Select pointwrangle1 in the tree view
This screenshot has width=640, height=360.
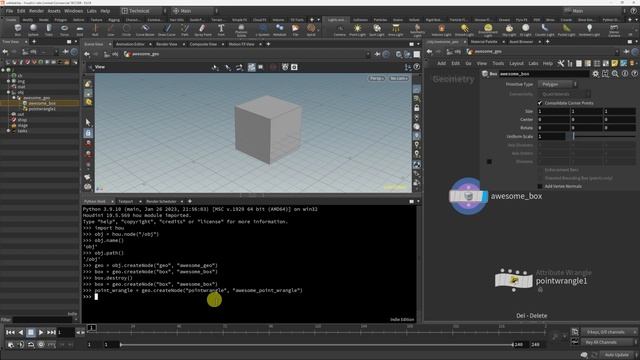[x=42, y=109]
